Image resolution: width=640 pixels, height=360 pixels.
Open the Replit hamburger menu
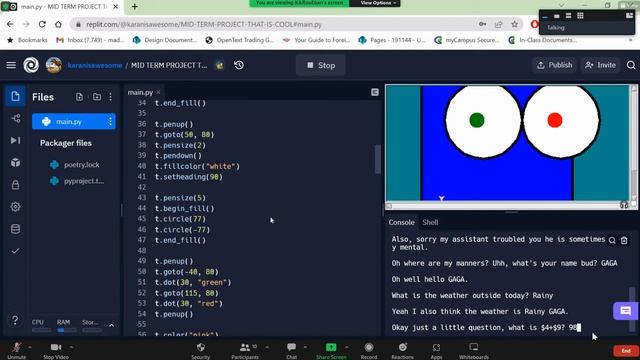tap(11, 65)
